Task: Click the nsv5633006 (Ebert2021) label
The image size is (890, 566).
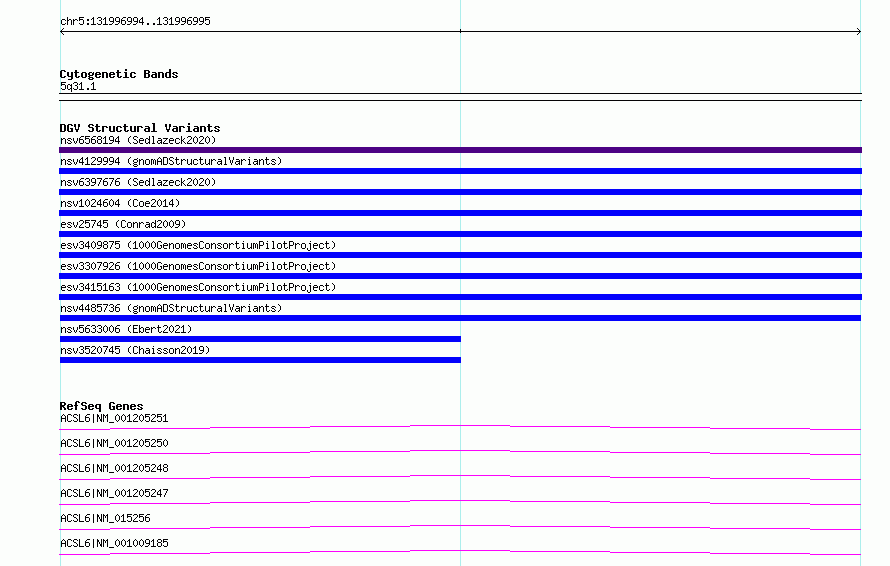Action: [x=126, y=329]
